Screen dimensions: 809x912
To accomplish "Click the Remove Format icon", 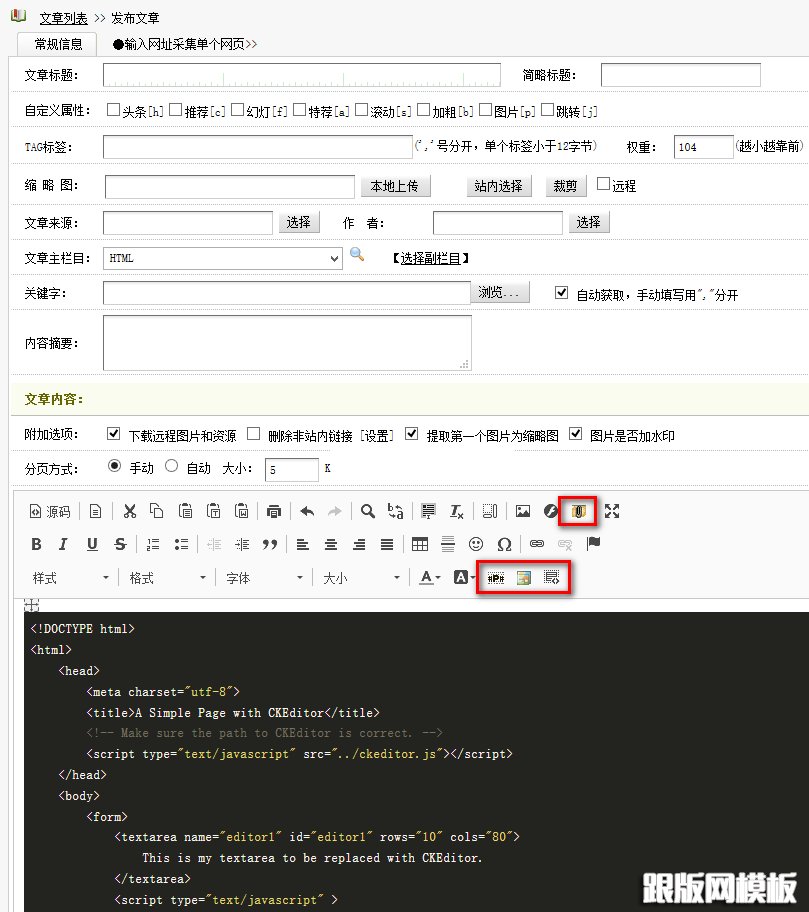I will [x=457, y=511].
